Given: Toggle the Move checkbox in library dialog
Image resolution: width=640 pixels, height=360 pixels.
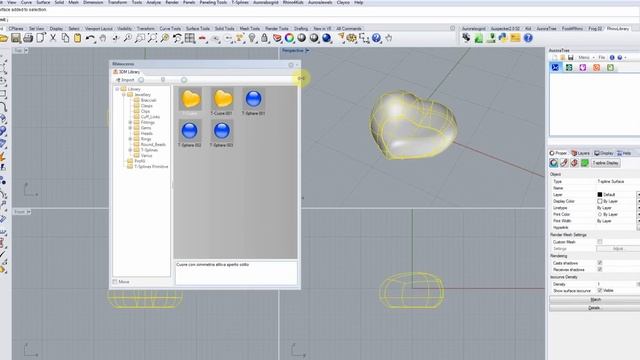Looking at the screenshot, I should coord(115,282).
